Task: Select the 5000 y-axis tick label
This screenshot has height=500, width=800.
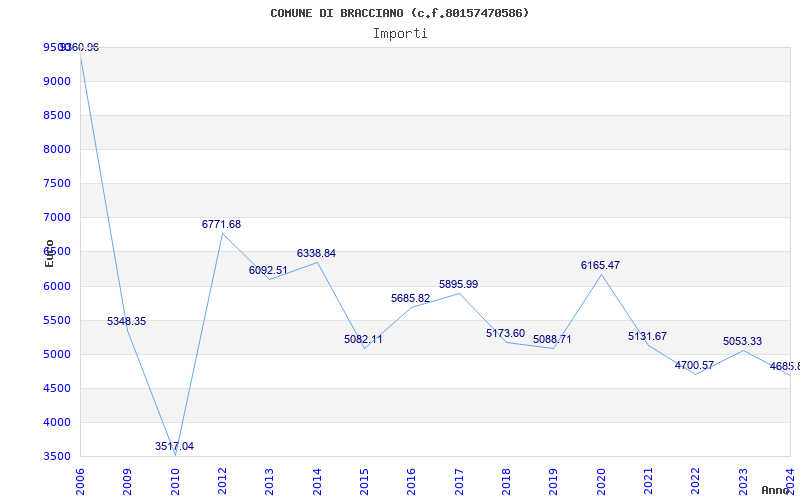Action: click(x=57, y=355)
